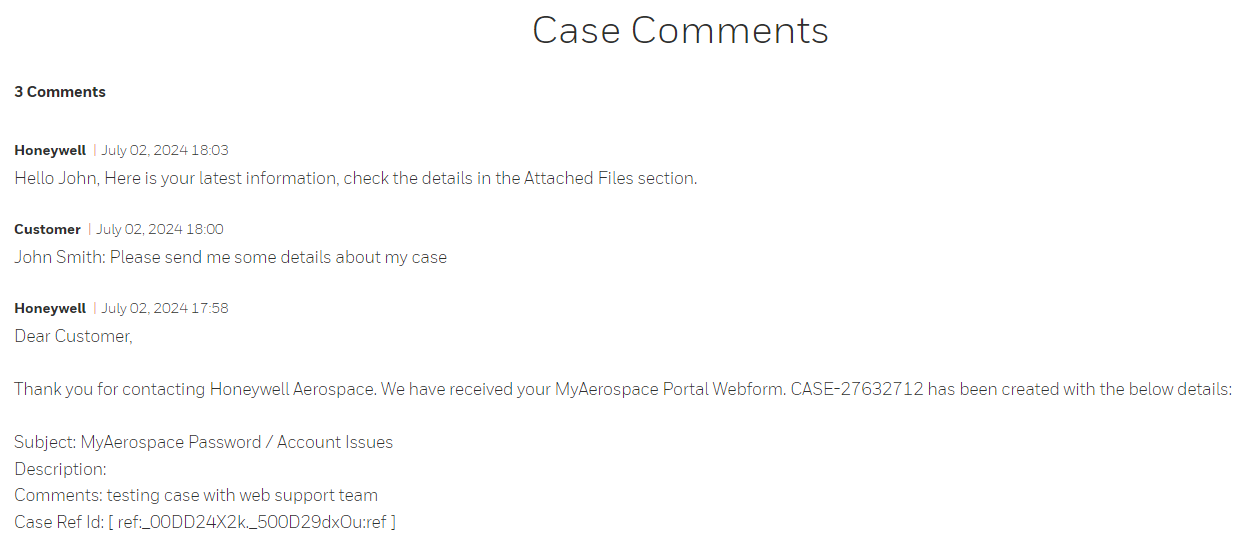Select Honeywell author name on 17:58 comment

(50, 308)
